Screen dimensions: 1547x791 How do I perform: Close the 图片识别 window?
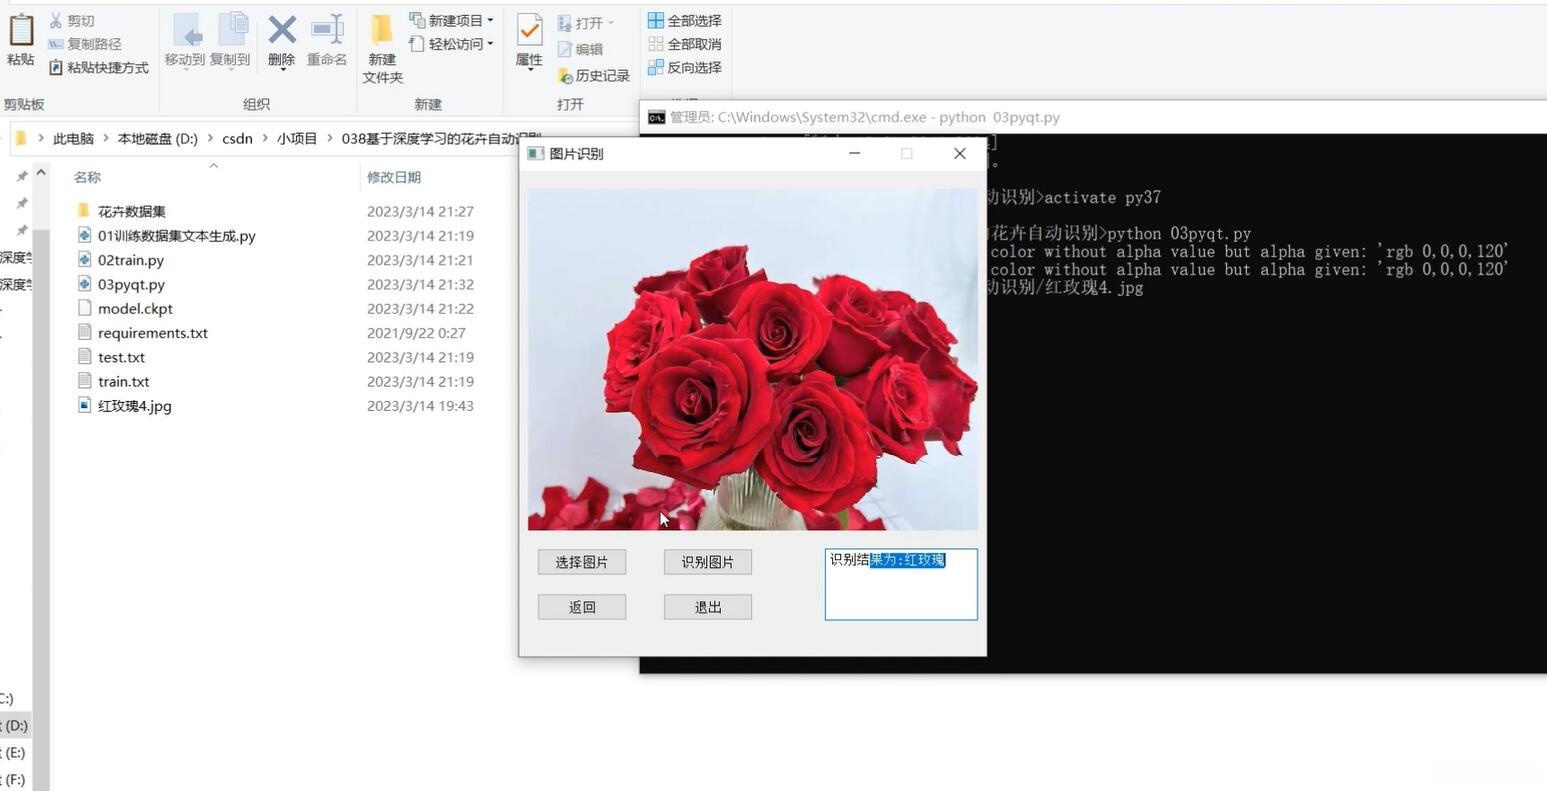(x=960, y=153)
